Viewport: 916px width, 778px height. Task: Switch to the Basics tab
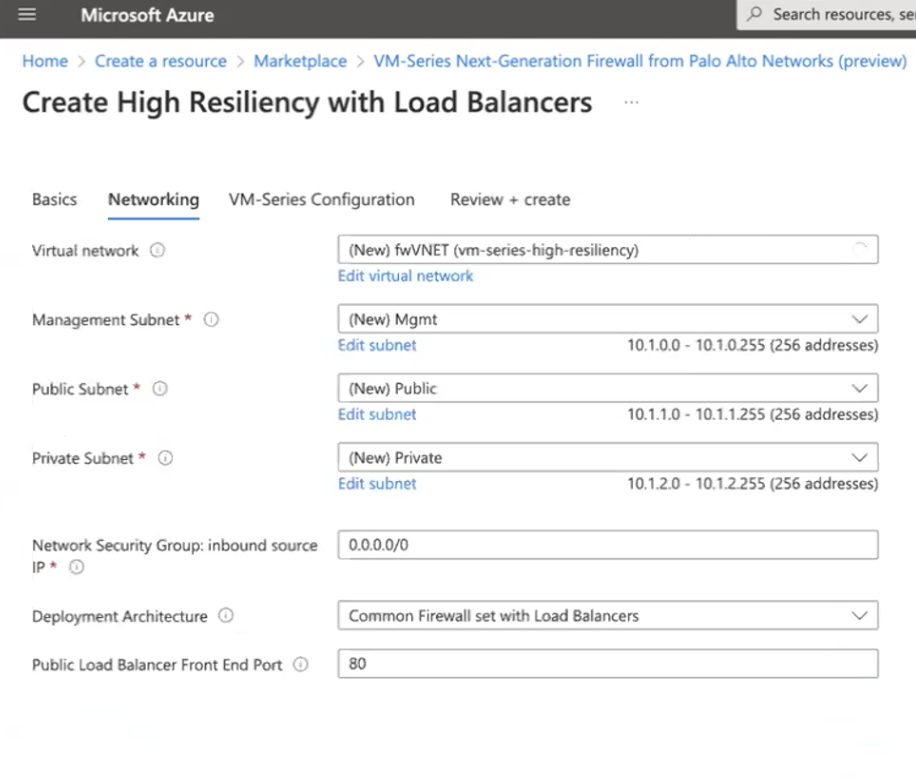(x=54, y=200)
